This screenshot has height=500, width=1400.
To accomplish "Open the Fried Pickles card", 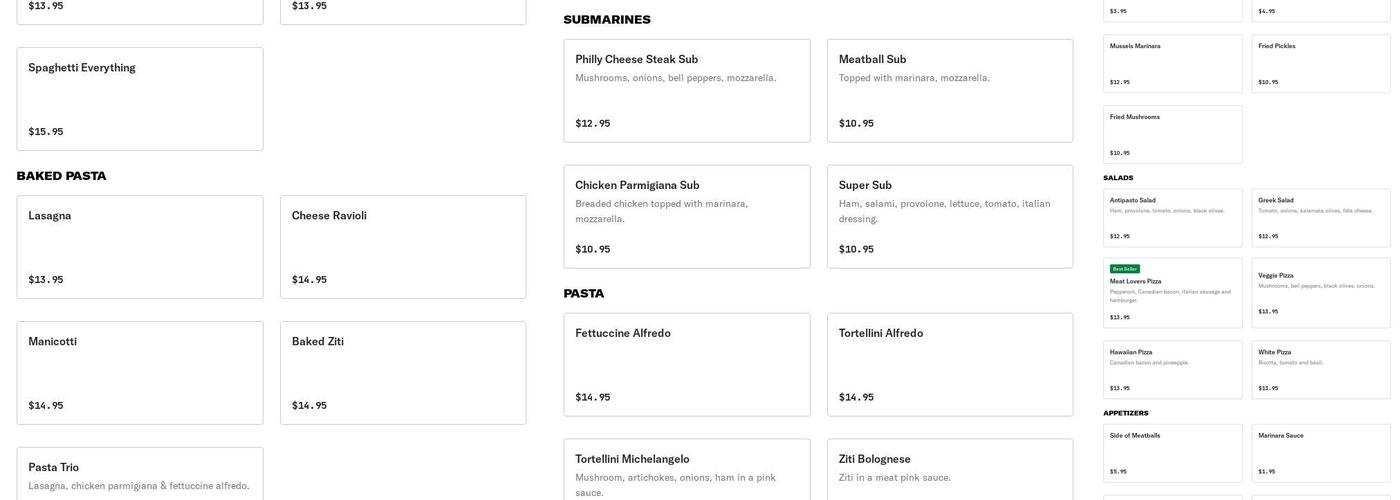I will (x=1320, y=64).
